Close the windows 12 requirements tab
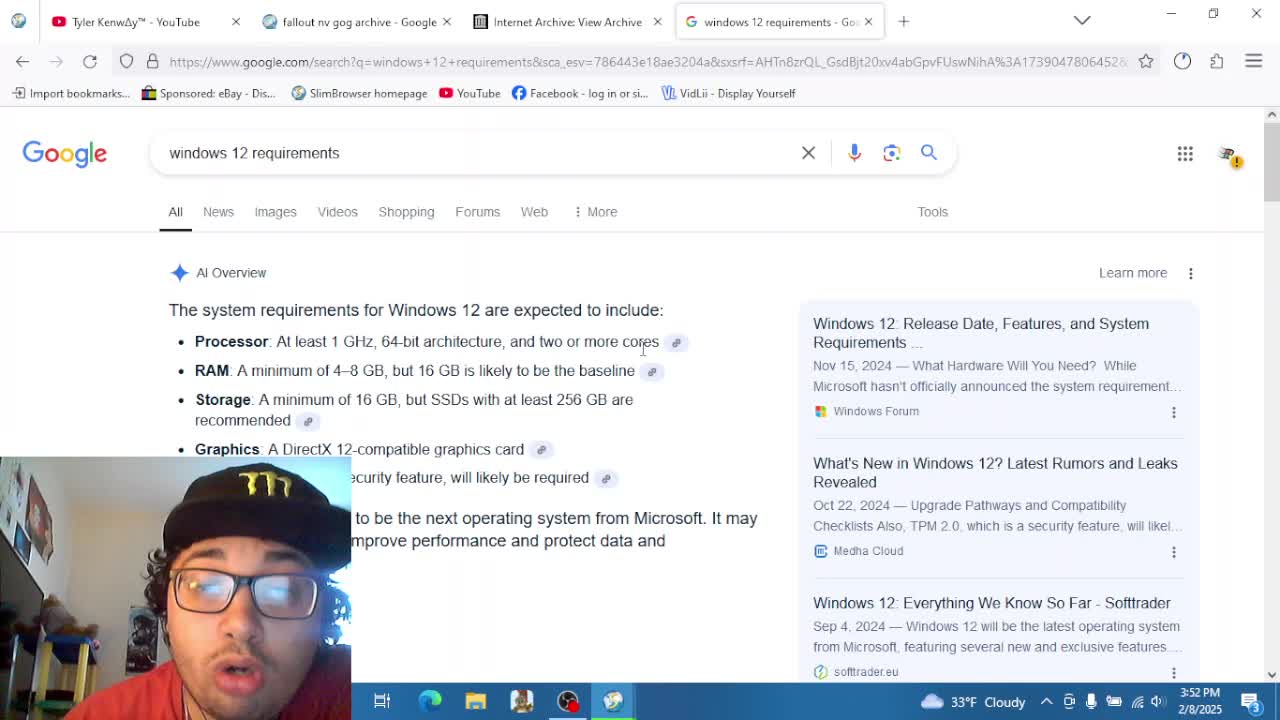 pyautogui.click(x=868, y=22)
